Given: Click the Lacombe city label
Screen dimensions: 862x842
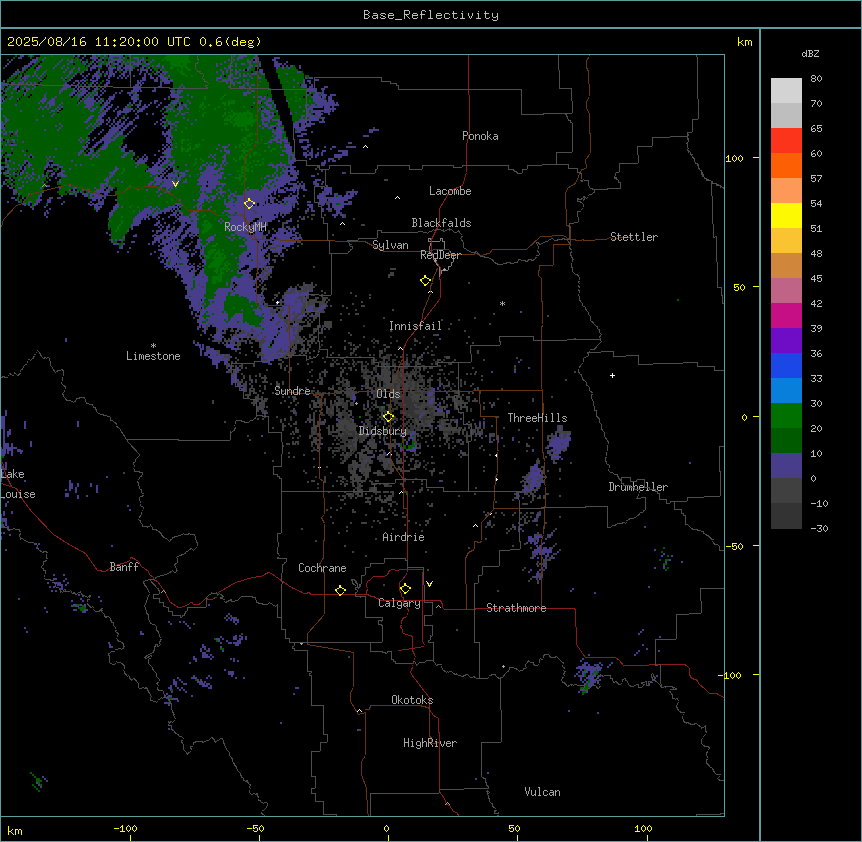Looking at the screenshot, I should coord(450,191).
